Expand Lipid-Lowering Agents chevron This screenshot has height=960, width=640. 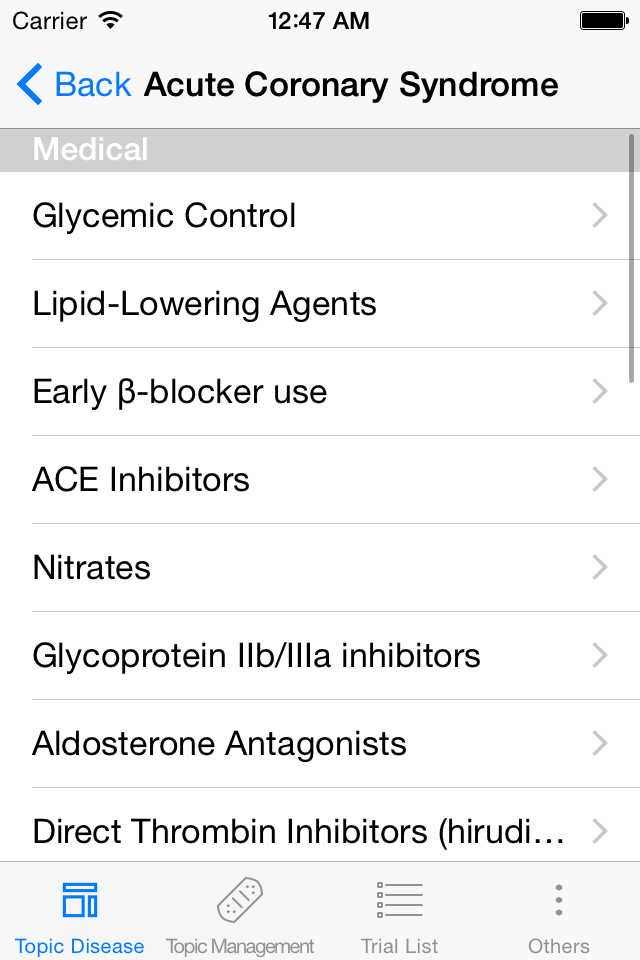pyautogui.click(x=600, y=304)
